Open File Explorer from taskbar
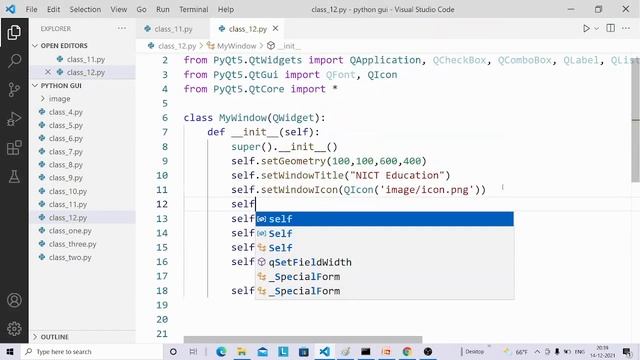The height and width of the screenshot is (360, 640). point(242,351)
